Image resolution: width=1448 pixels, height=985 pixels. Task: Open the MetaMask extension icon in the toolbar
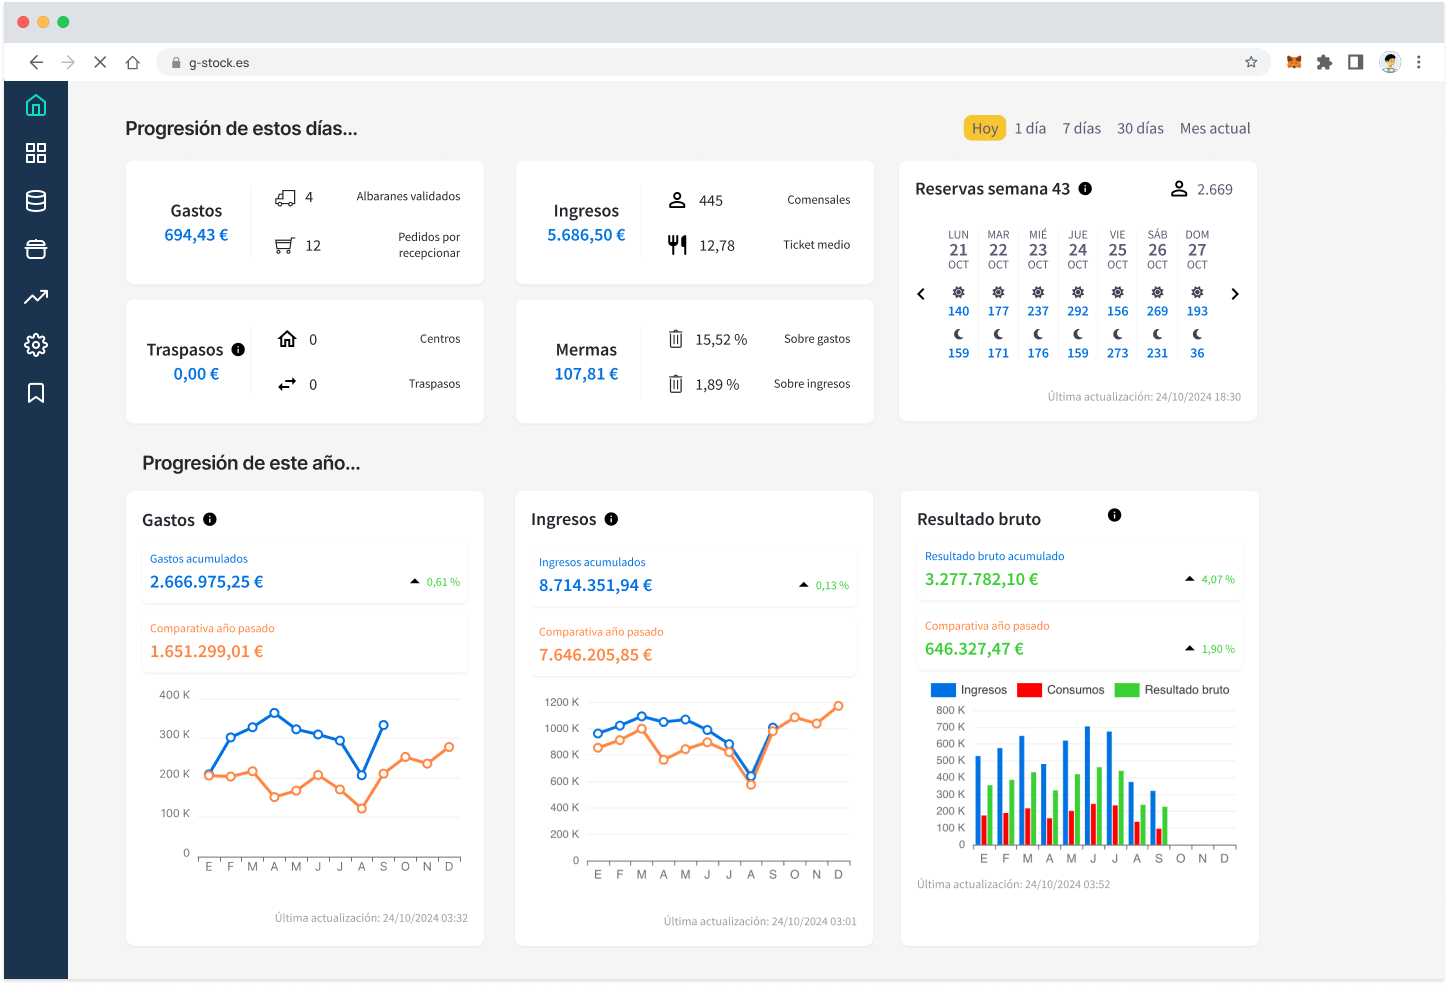pyautogui.click(x=1293, y=62)
